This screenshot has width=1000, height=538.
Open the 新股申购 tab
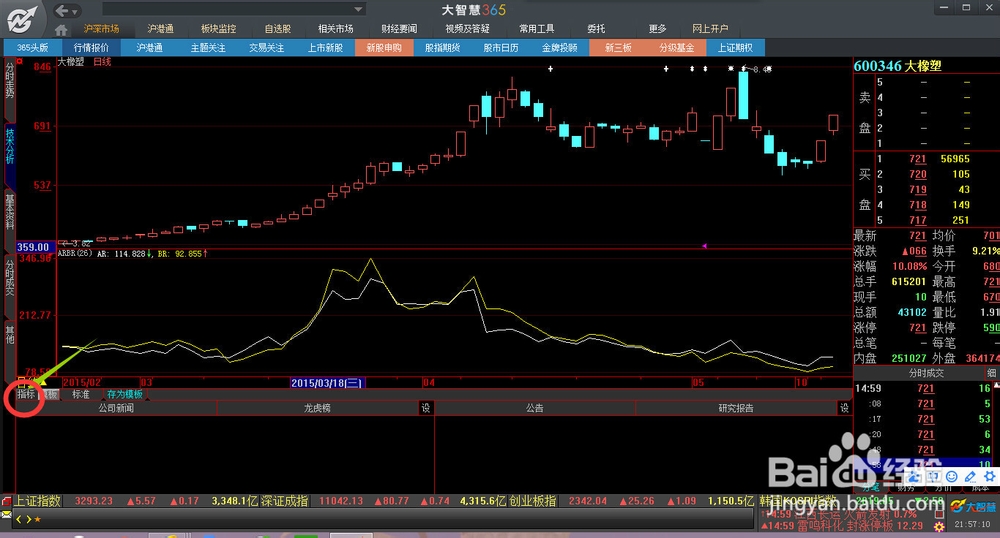coord(384,48)
